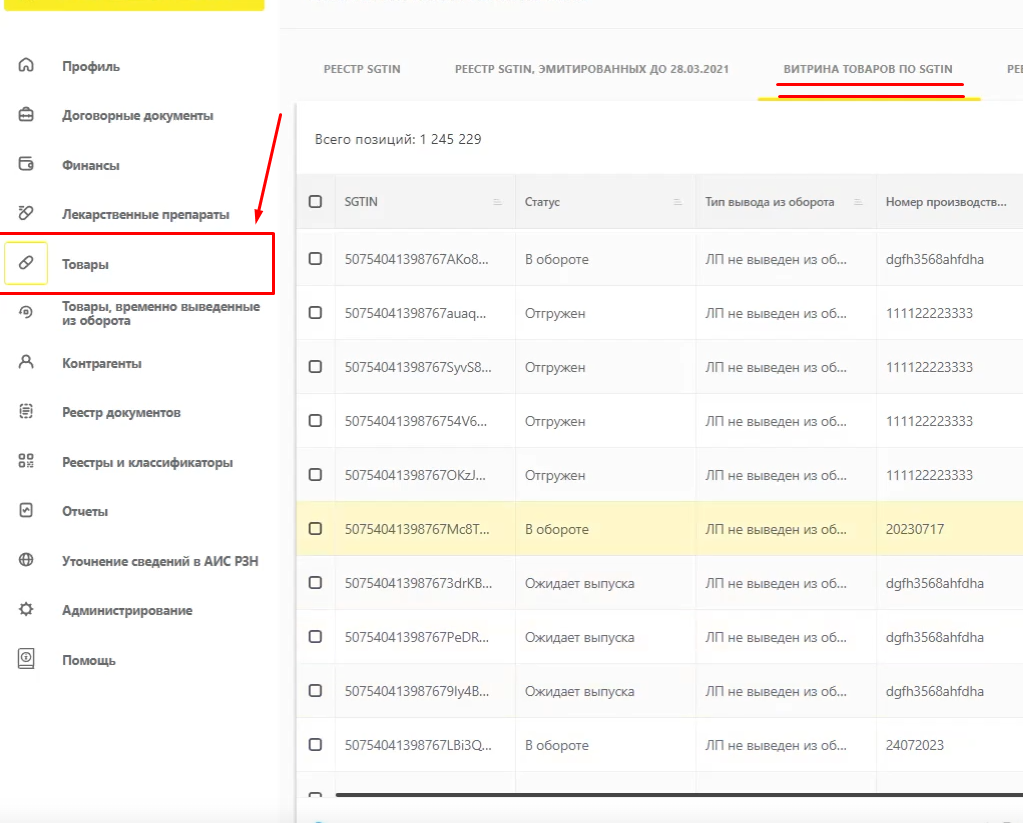The height and width of the screenshot is (823, 1023).
Task: Select checkbox for highlighted row 20230717
Action: coord(315,529)
